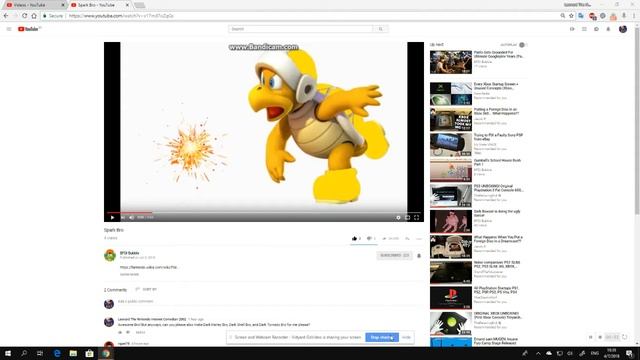
Task: Open the comments Sort by dropdown
Action: pyautogui.click(x=146, y=289)
